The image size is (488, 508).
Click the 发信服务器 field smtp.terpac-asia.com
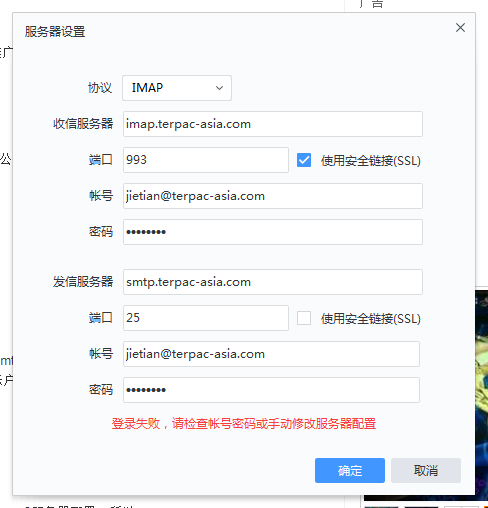click(273, 282)
